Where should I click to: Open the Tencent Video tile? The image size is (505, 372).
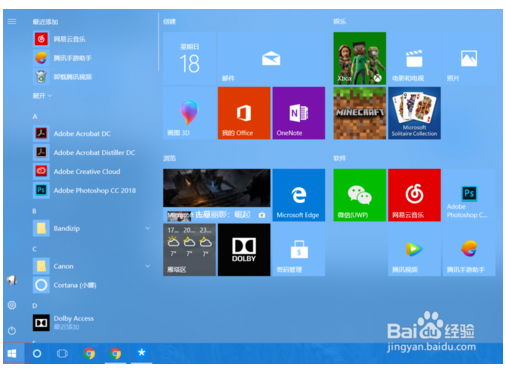[x=414, y=250]
